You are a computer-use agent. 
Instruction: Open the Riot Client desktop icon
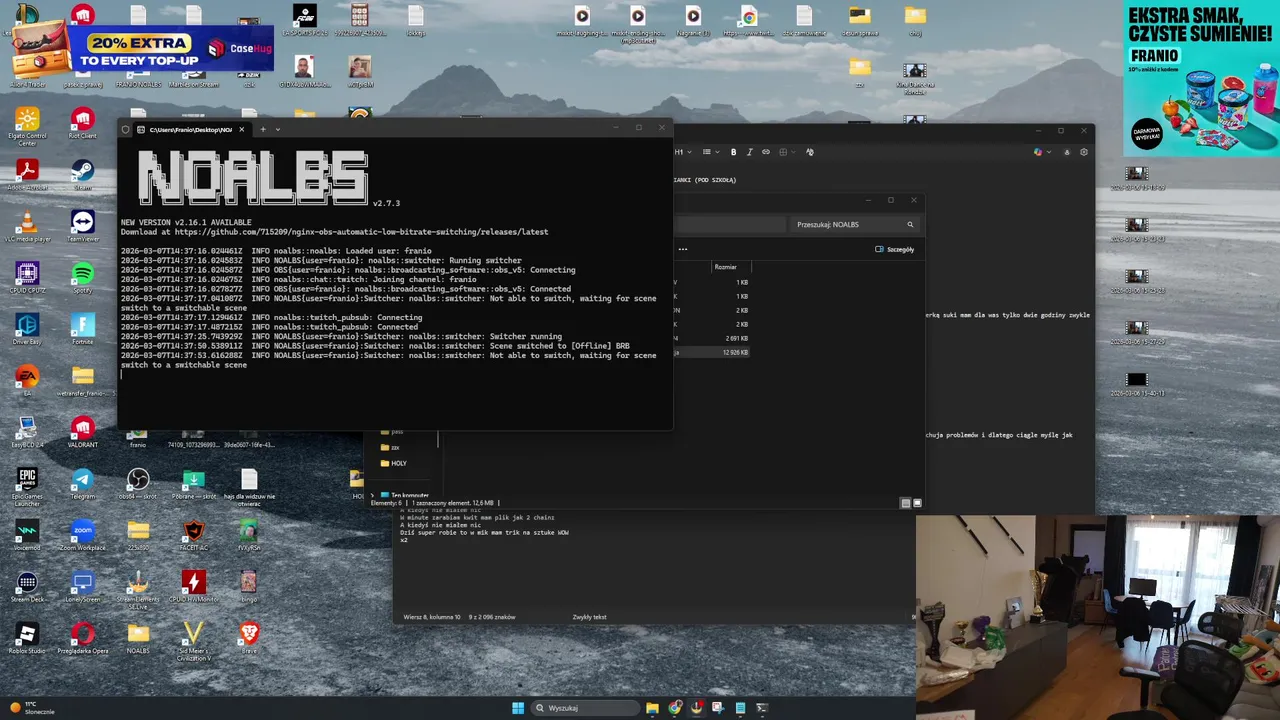click(83, 124)
